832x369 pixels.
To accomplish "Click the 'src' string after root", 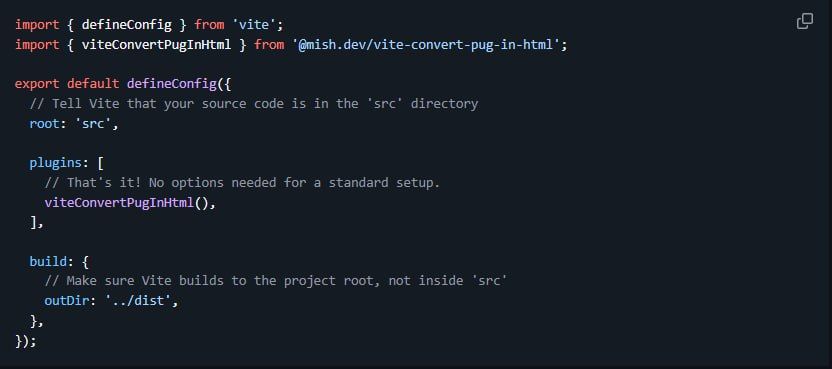I will (93, 123).
